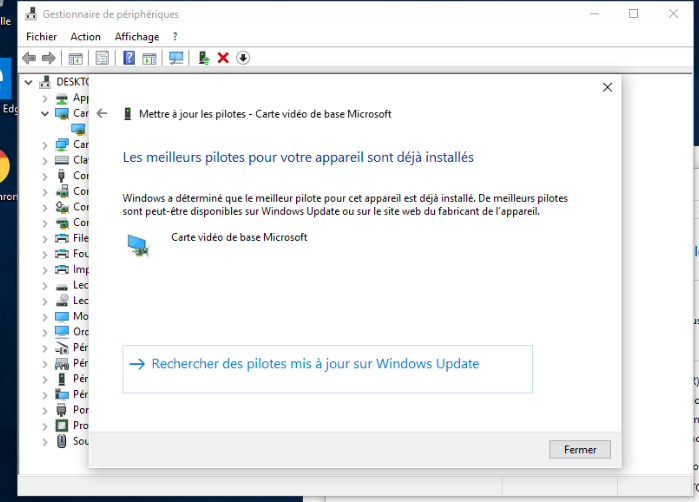This screenshot has width=699, height=502.
Task: Select the DESKTOP computer root icon
Action: click(45, 82)
